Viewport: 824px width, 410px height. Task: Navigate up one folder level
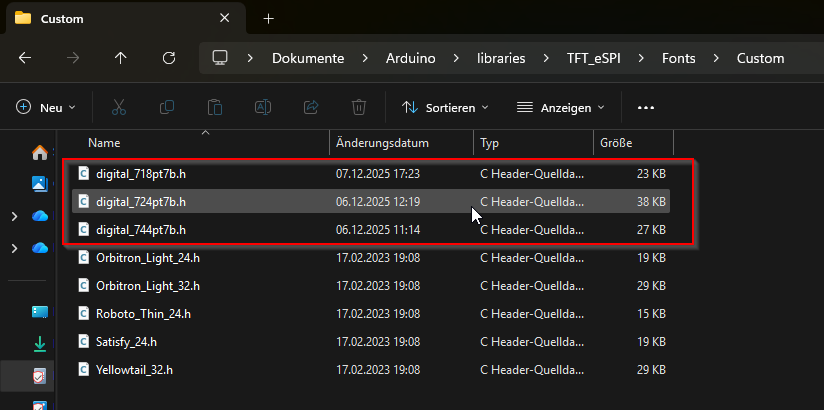tap(121, 58)
